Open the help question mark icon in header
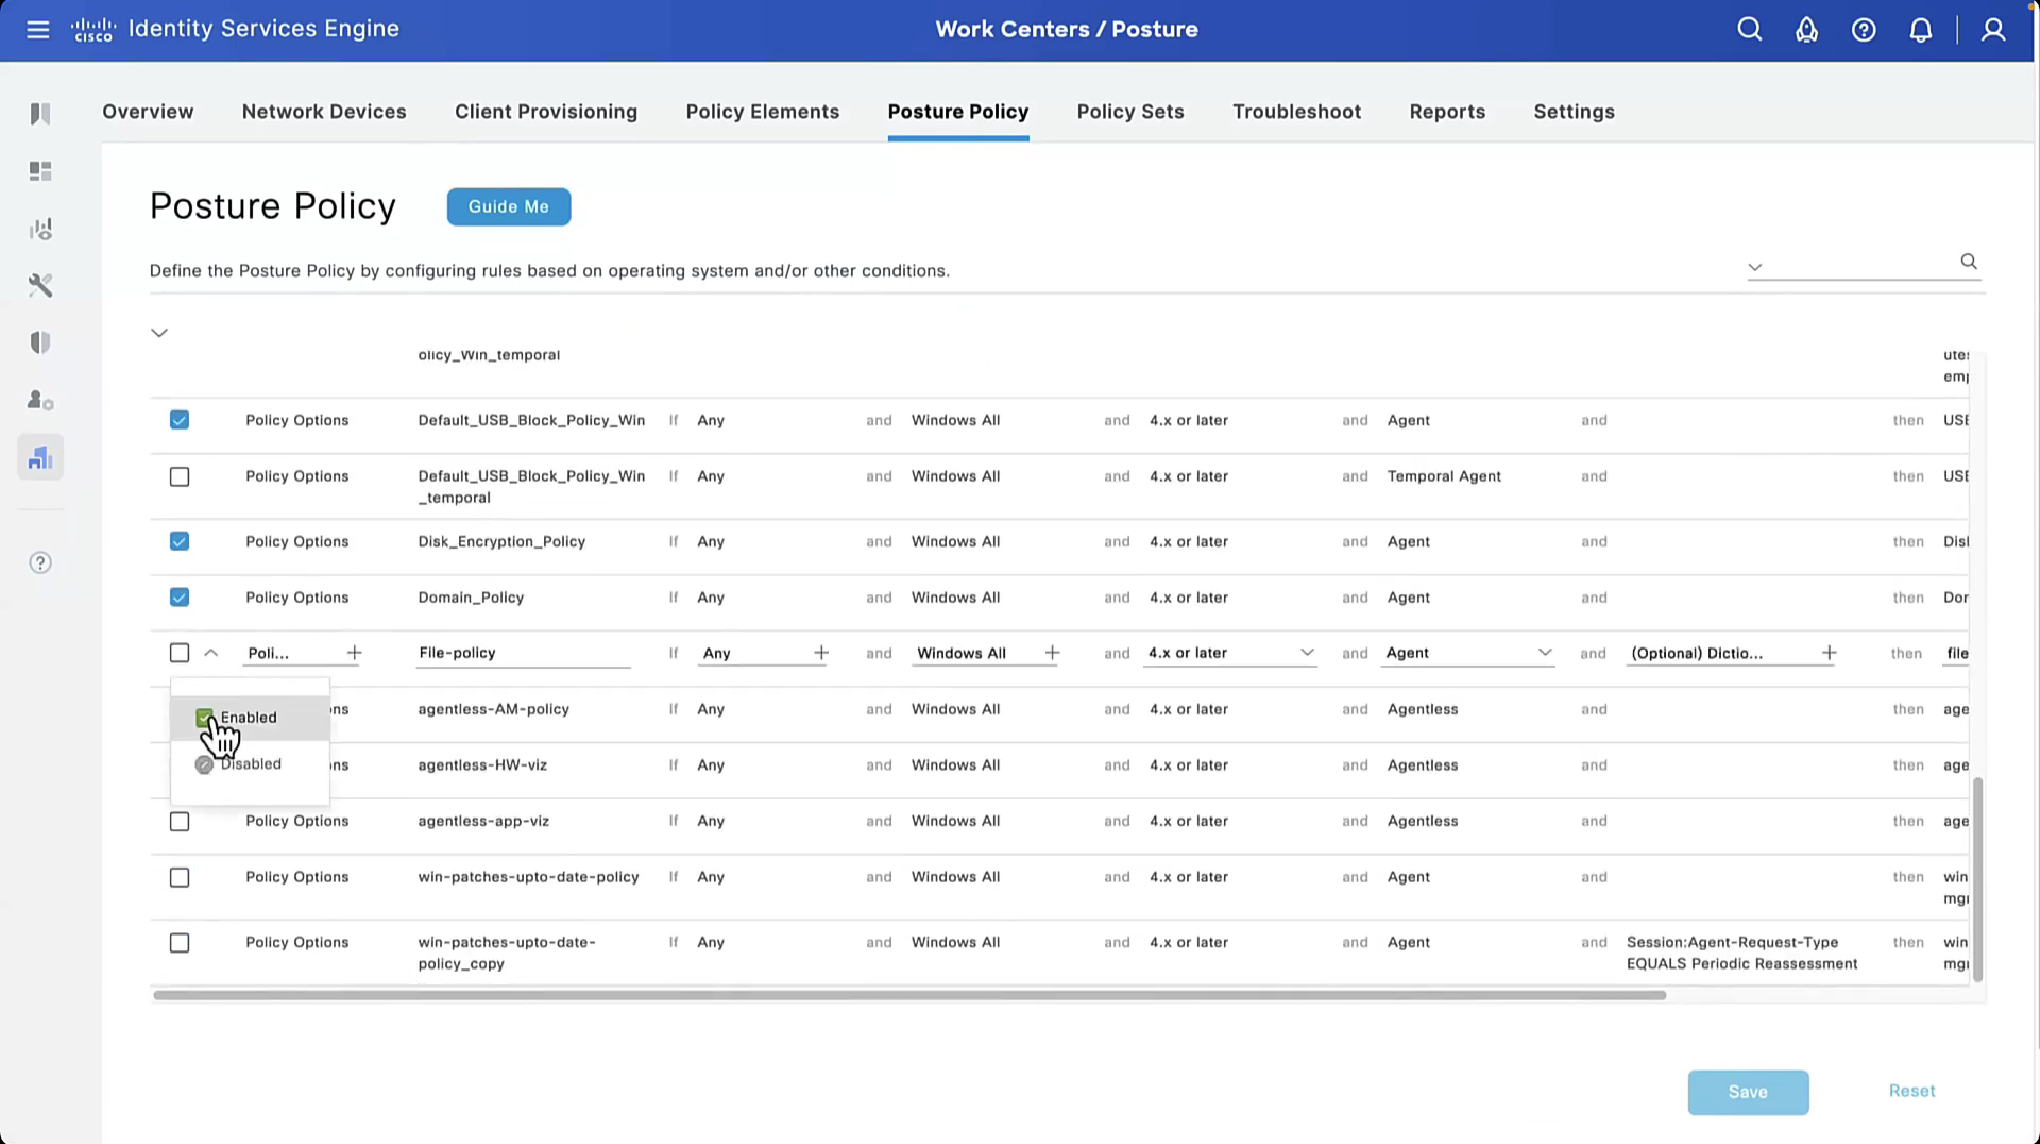Image resolution: width=2040 pixels, height=1144 pixels. click(x=1863, y=29)
